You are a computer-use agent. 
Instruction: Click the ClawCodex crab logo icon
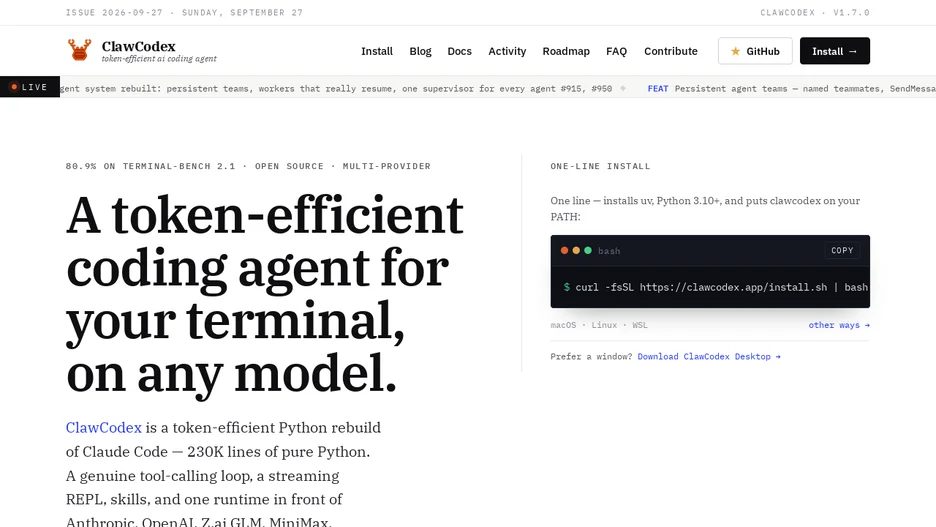tap(79, 50)
